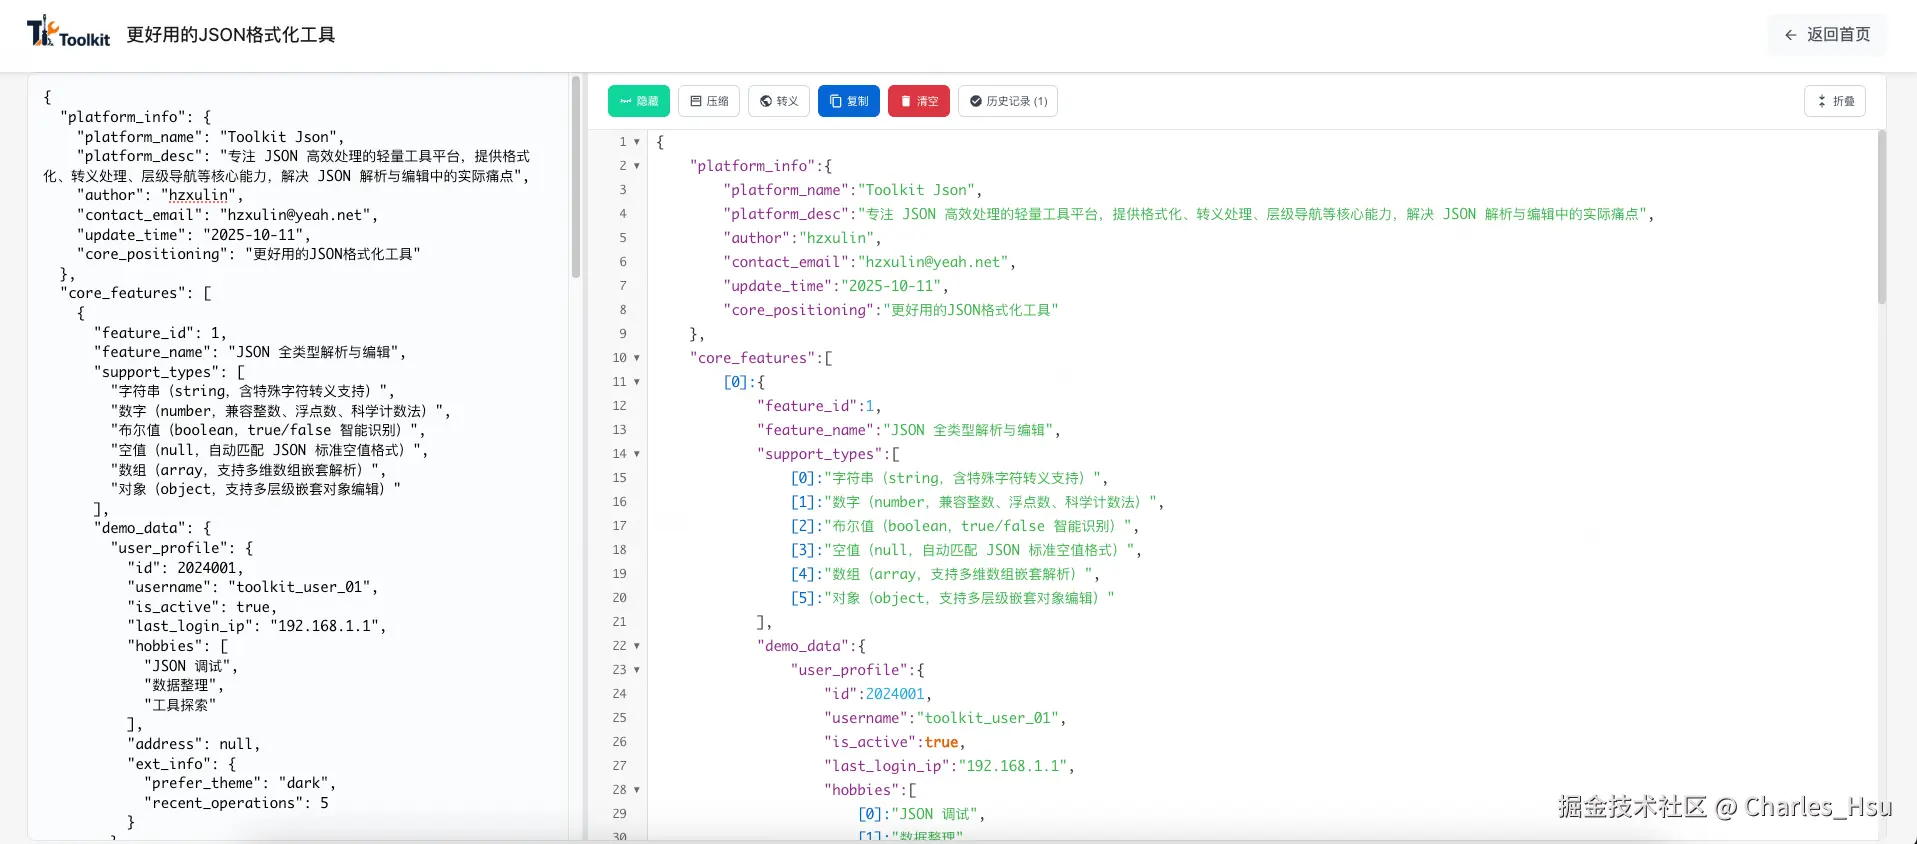The width and height of the screenshot is (1917, 844).
Task: Click value 2024001 on line 24
Action: (x=895, y=694)
